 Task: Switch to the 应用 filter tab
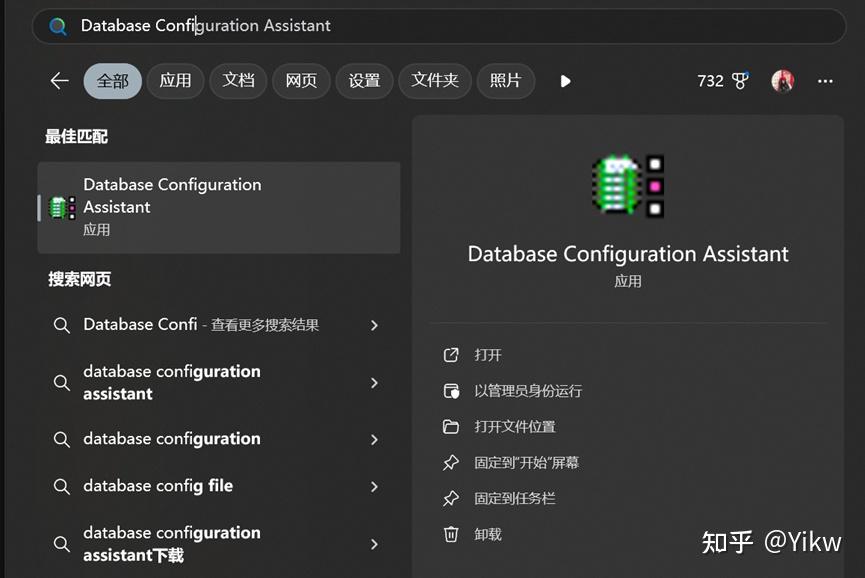point(175,81)
